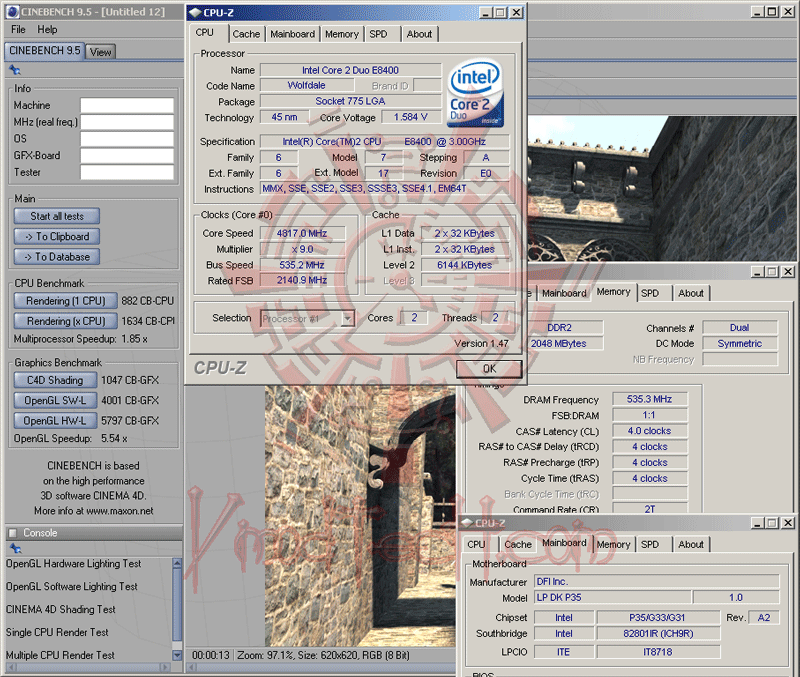Screen dimensions: 800x677
Task: Click the '2140.9 MHz' Rated FSB value
Action: [302, 280]
